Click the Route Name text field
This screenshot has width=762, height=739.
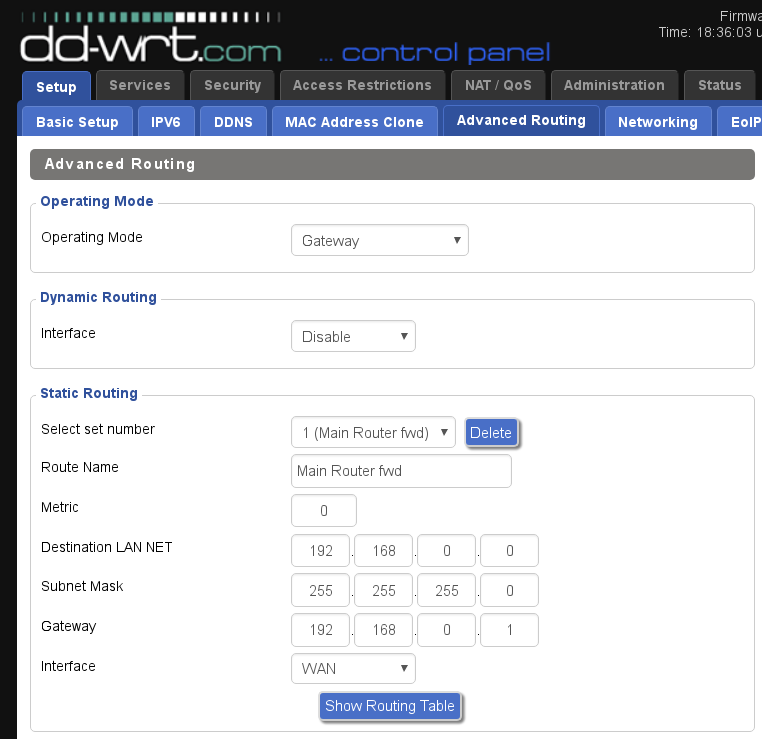click(x=401, y=471)
